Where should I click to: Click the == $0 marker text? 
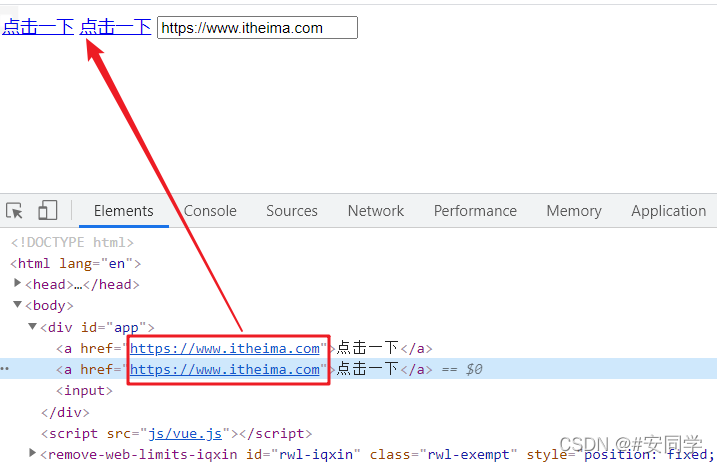click(x=462, y=369)
